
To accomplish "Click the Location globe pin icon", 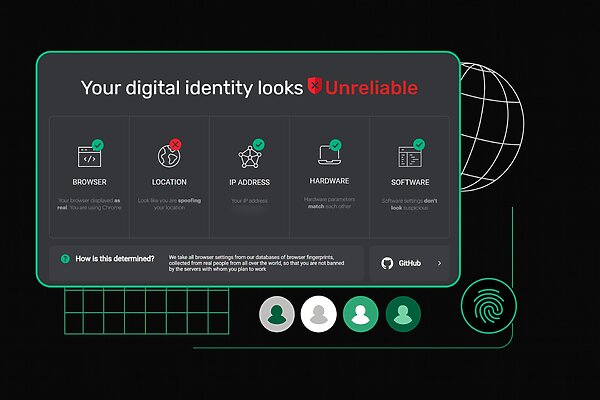I will coord(167,157).
